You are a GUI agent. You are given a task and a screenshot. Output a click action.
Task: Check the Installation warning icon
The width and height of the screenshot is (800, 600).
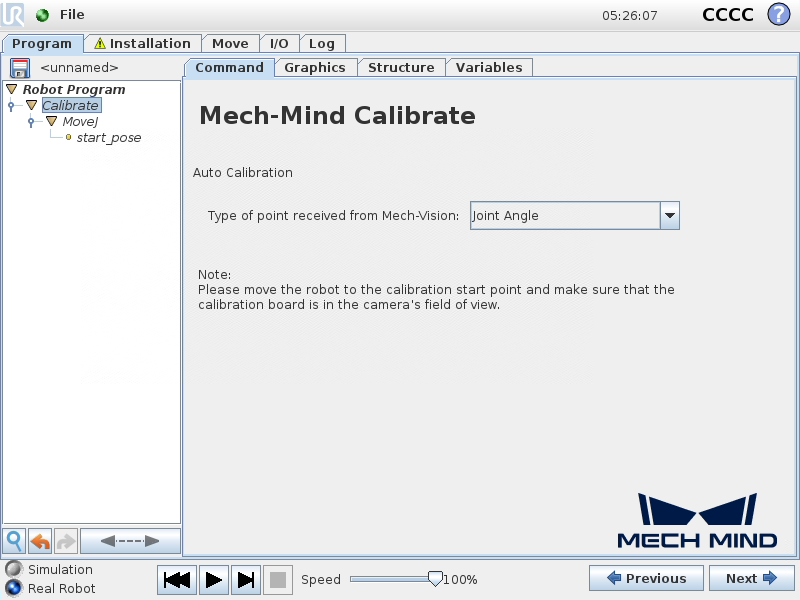tap(98, 43)
